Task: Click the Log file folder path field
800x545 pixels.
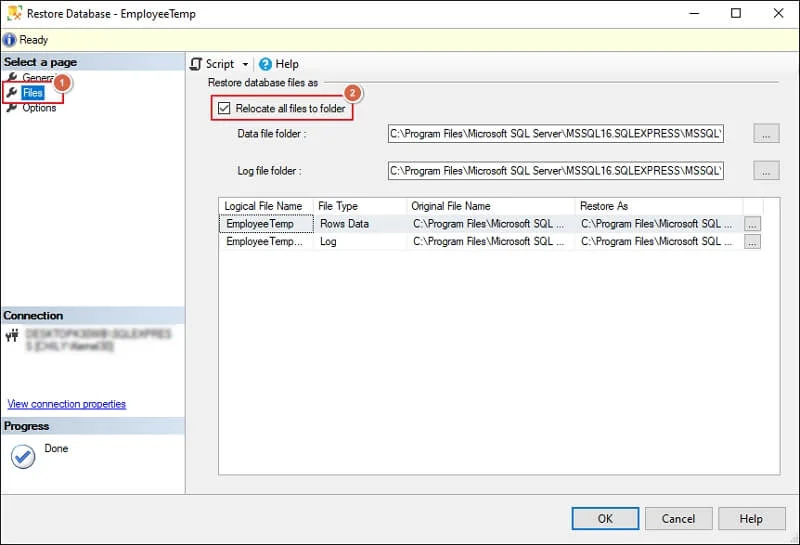Action: 556,170
